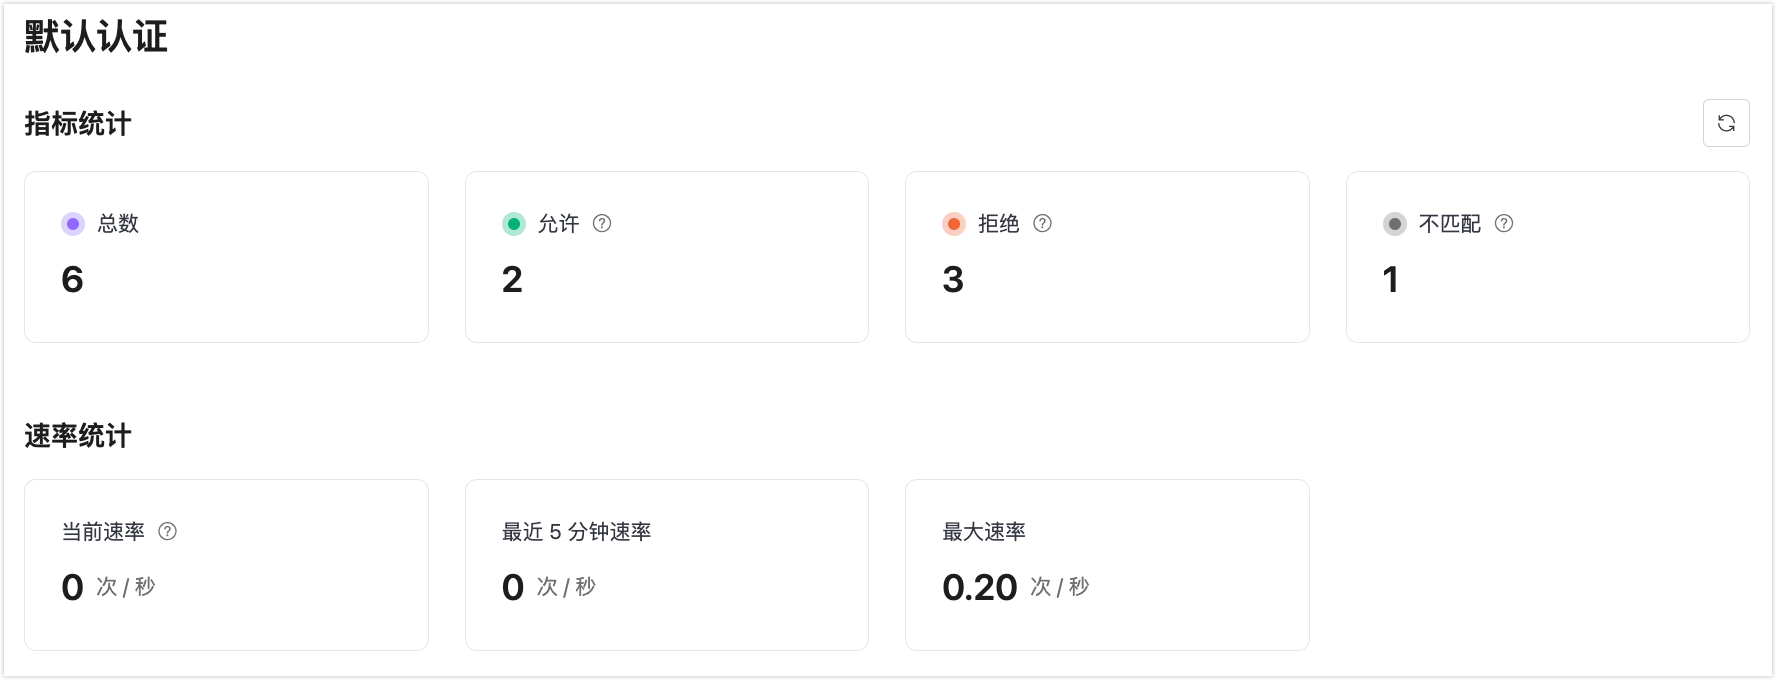Select the 允许 metric card
Viewport: 1776px width, 680px height.
click(667, 256)
